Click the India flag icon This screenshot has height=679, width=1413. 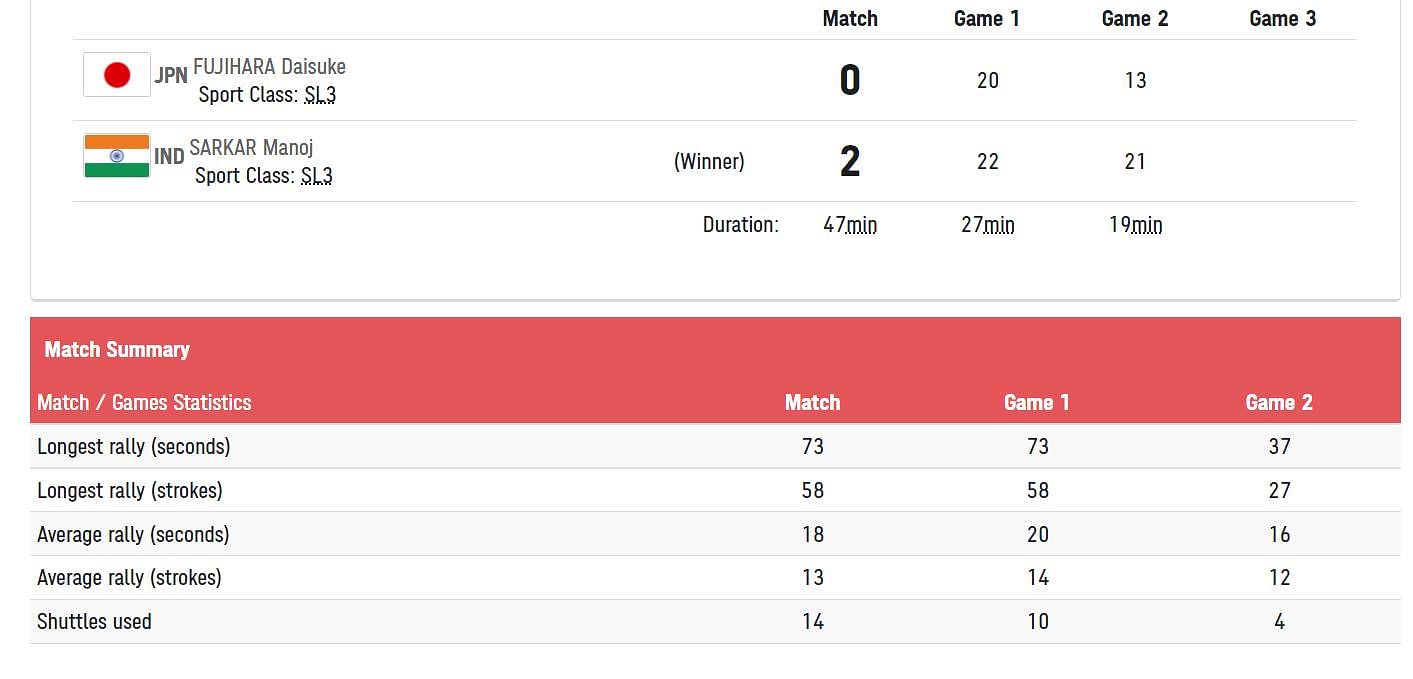[x=117, y=156]
